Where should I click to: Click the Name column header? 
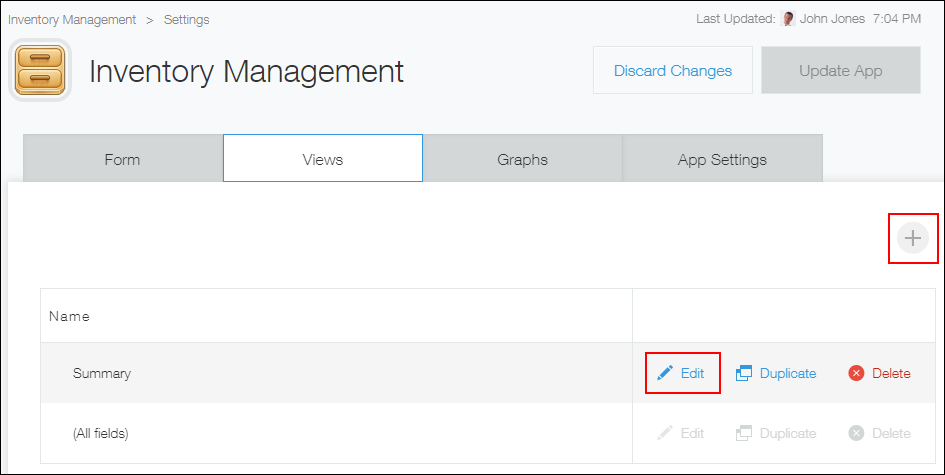point(70,316)
